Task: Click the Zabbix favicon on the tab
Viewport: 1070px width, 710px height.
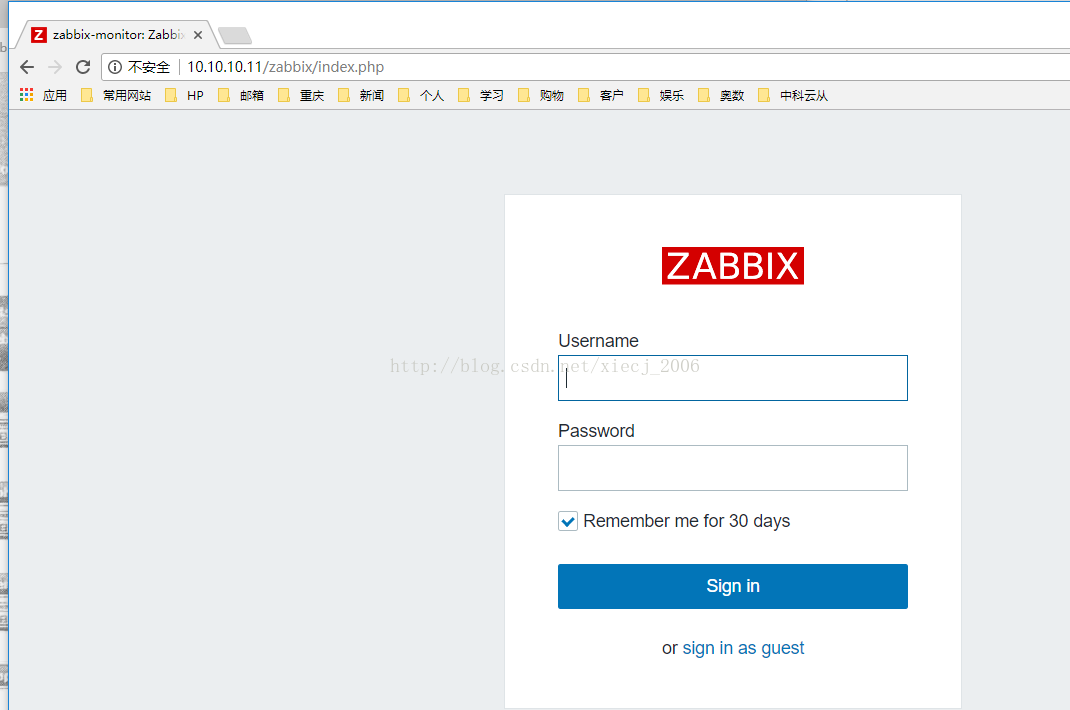Action: pyautogui.click(x=39, y=35)
